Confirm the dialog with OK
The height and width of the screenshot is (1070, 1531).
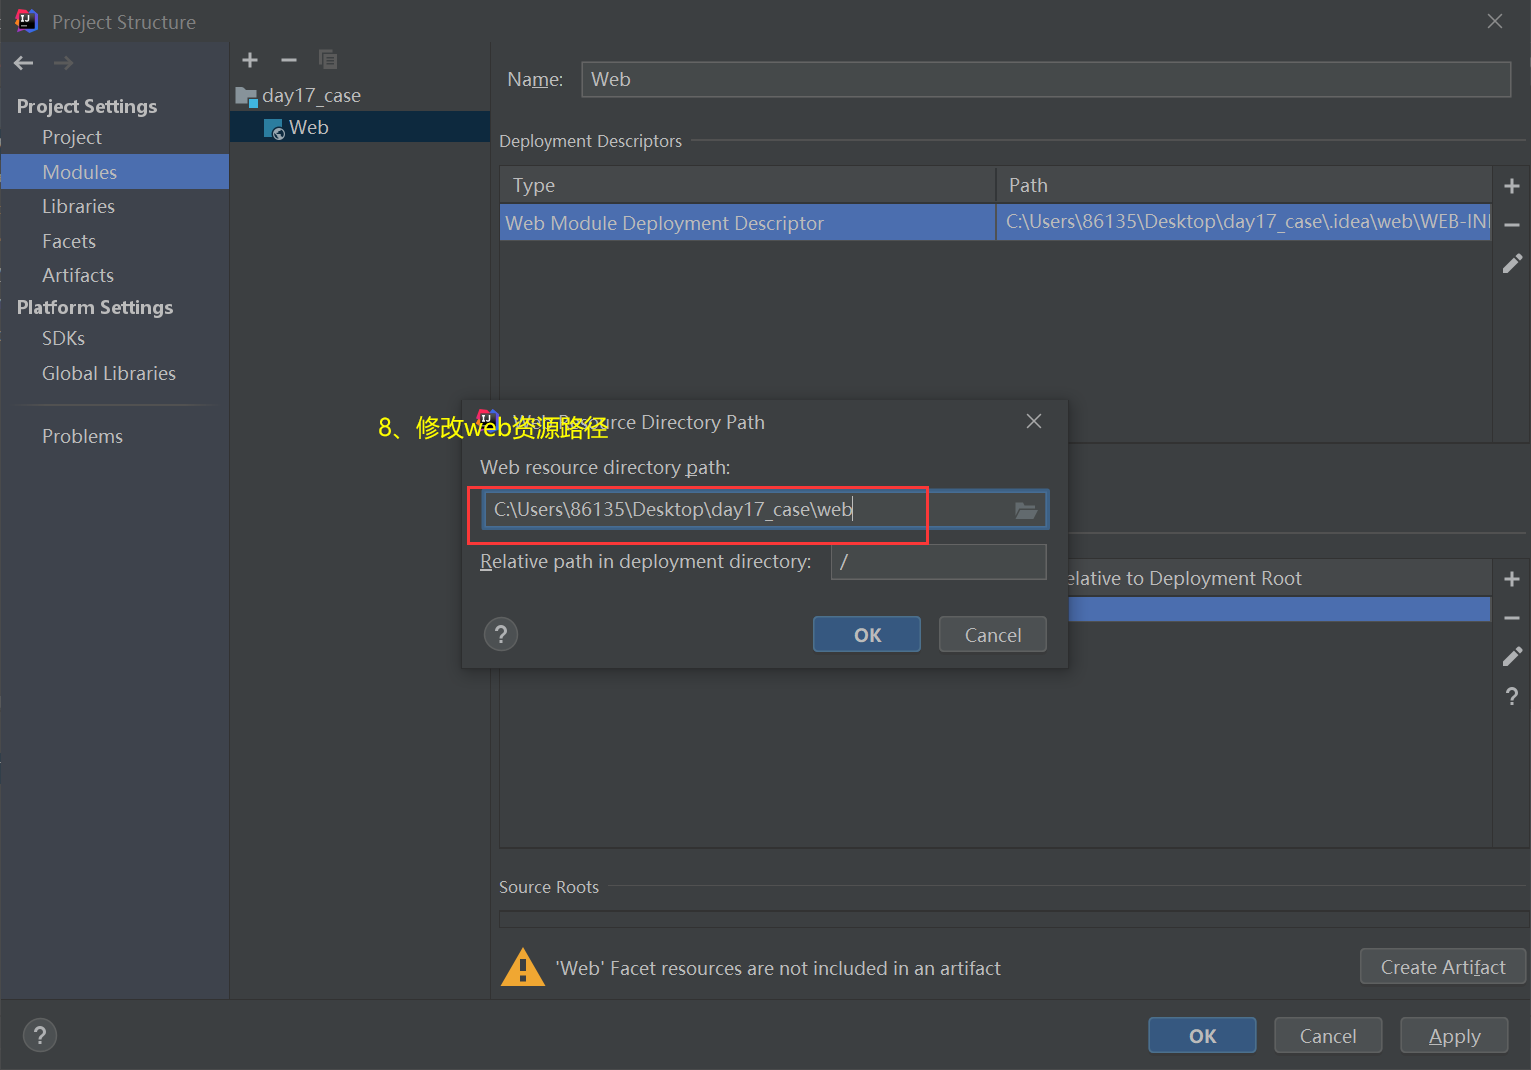pos(867,635)
